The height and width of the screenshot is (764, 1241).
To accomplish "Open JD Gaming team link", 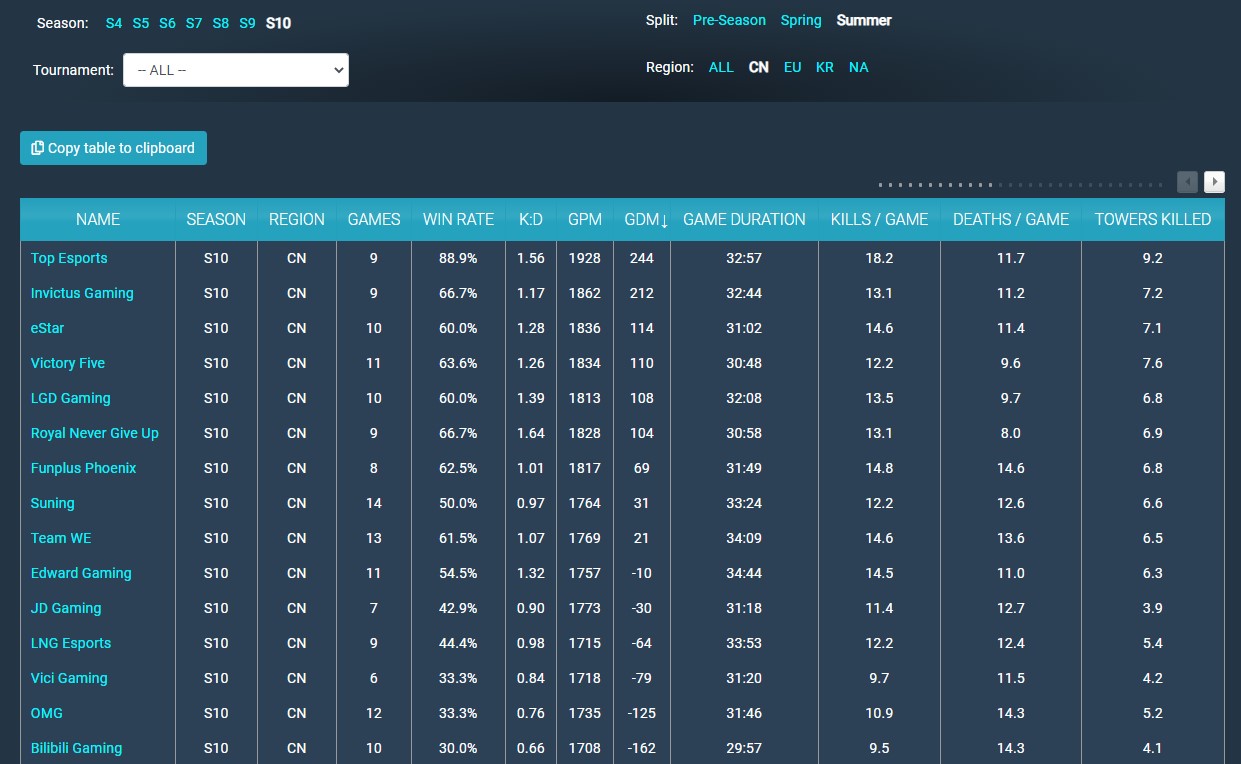I will click(x=66, y=608).
